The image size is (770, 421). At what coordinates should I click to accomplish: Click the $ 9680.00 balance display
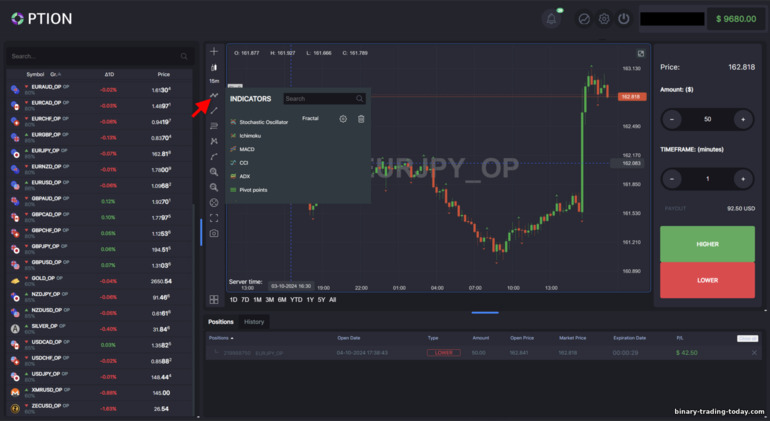(736, 19)
